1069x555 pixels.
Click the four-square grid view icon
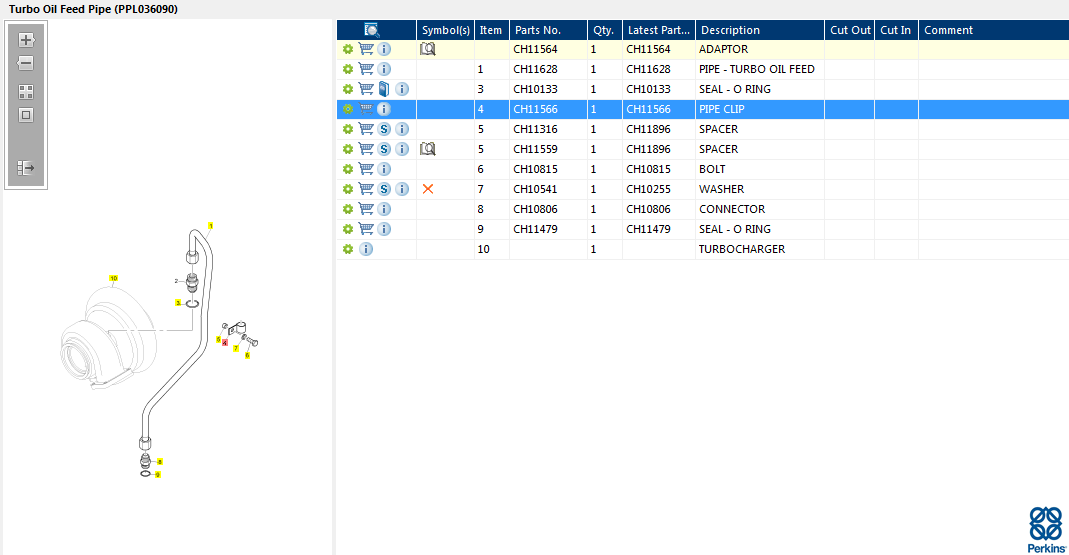click(27, 91)
